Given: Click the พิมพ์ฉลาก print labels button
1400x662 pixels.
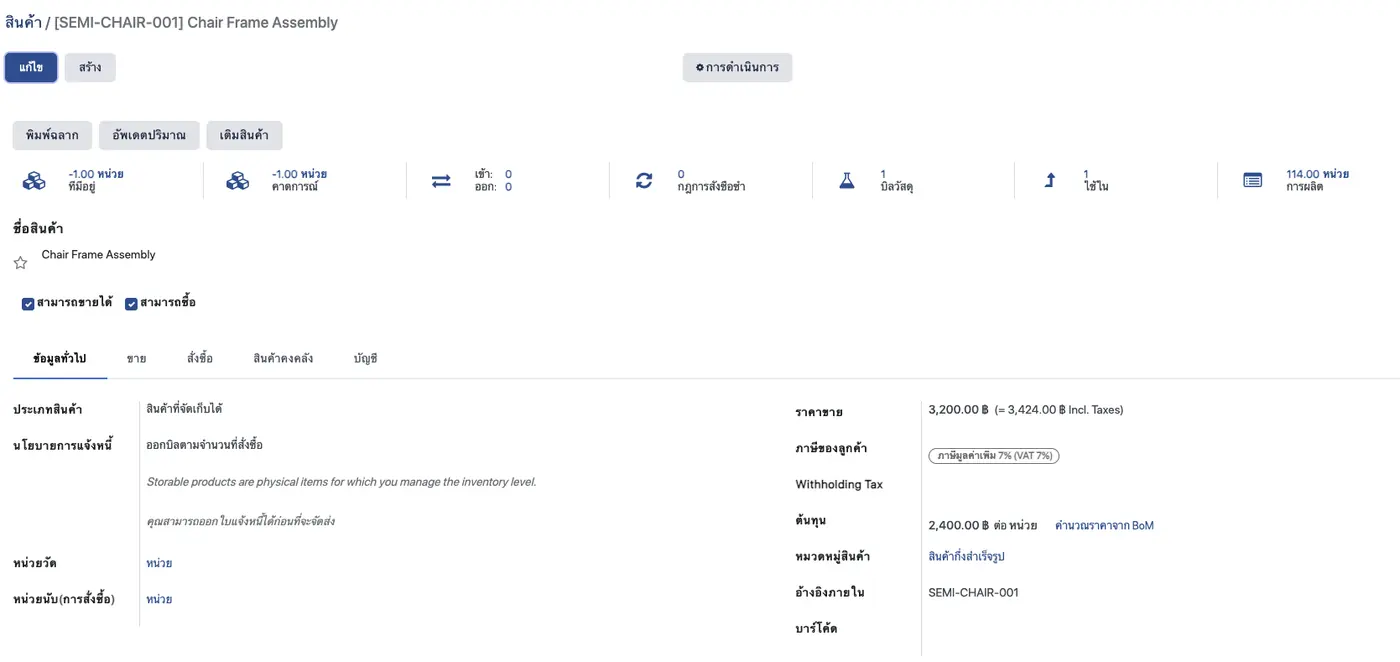Looking at the screenshot, I should (52, 135).
